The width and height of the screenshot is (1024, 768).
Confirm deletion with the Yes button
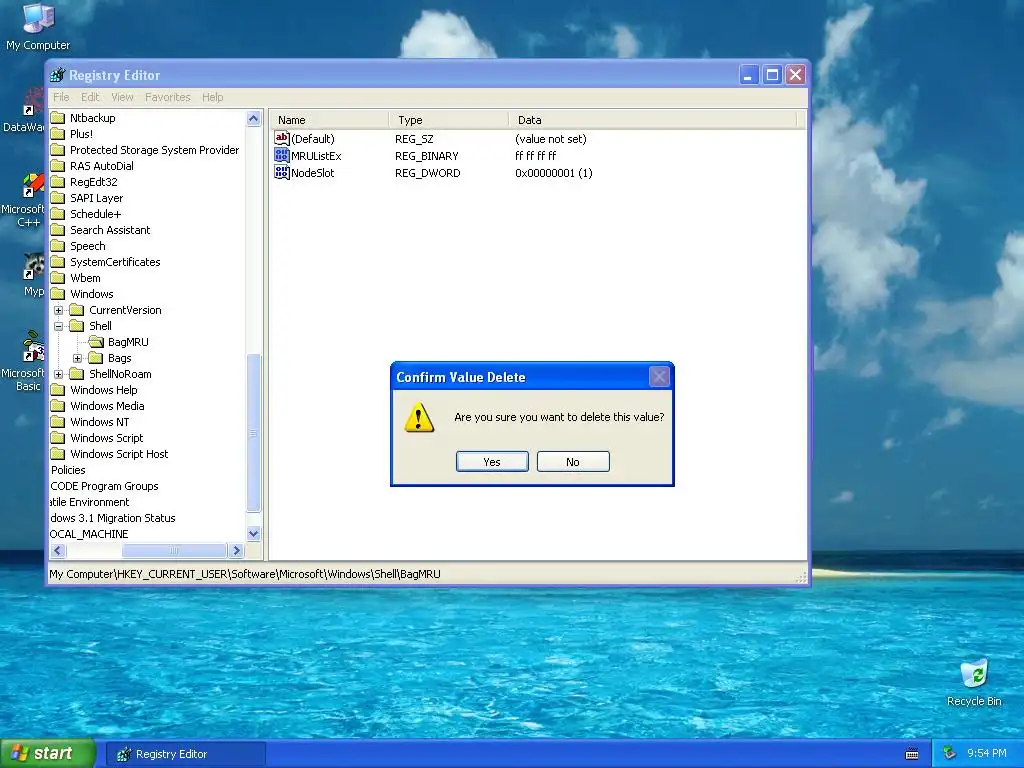pyautogui.click(x=492, y=462)
